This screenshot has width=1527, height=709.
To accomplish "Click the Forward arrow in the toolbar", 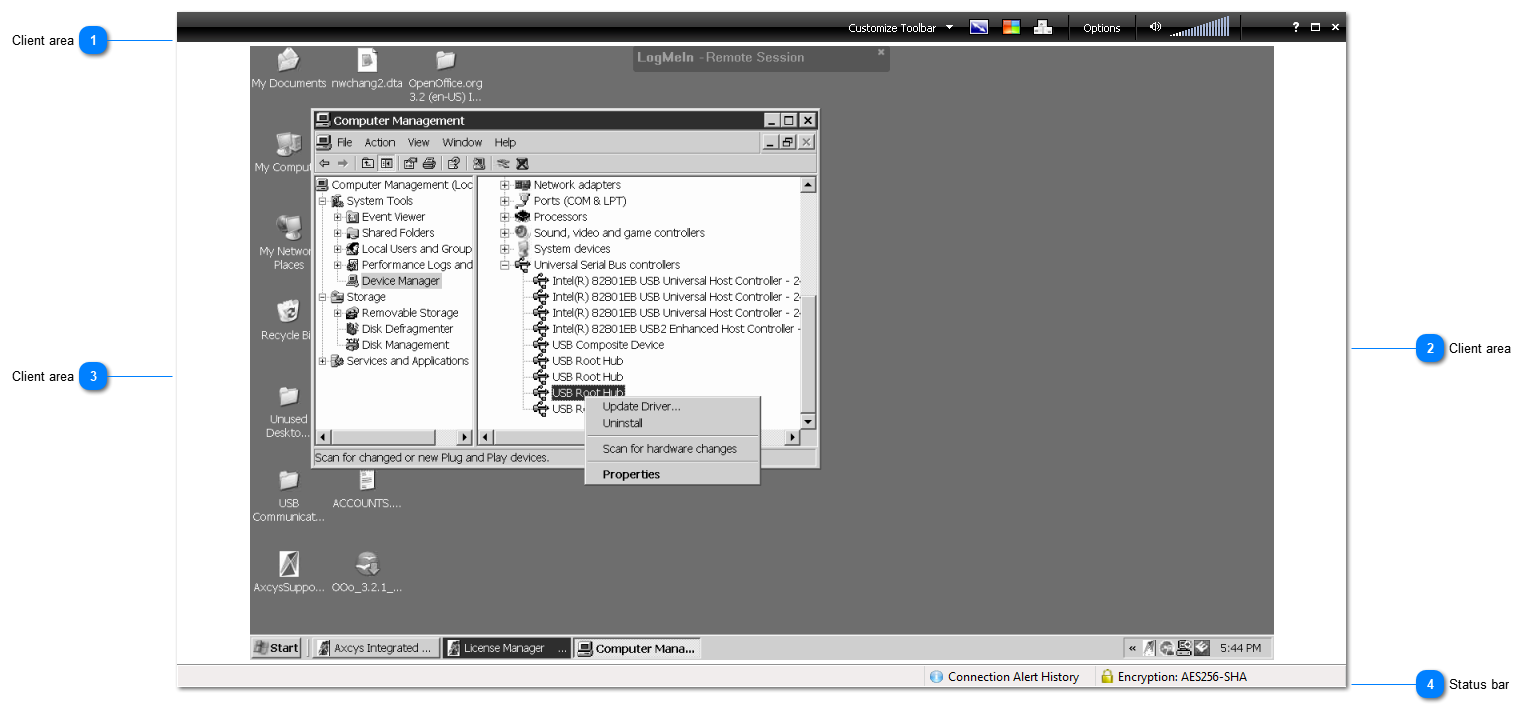I will pyautogui.click(x=342, y=163).
